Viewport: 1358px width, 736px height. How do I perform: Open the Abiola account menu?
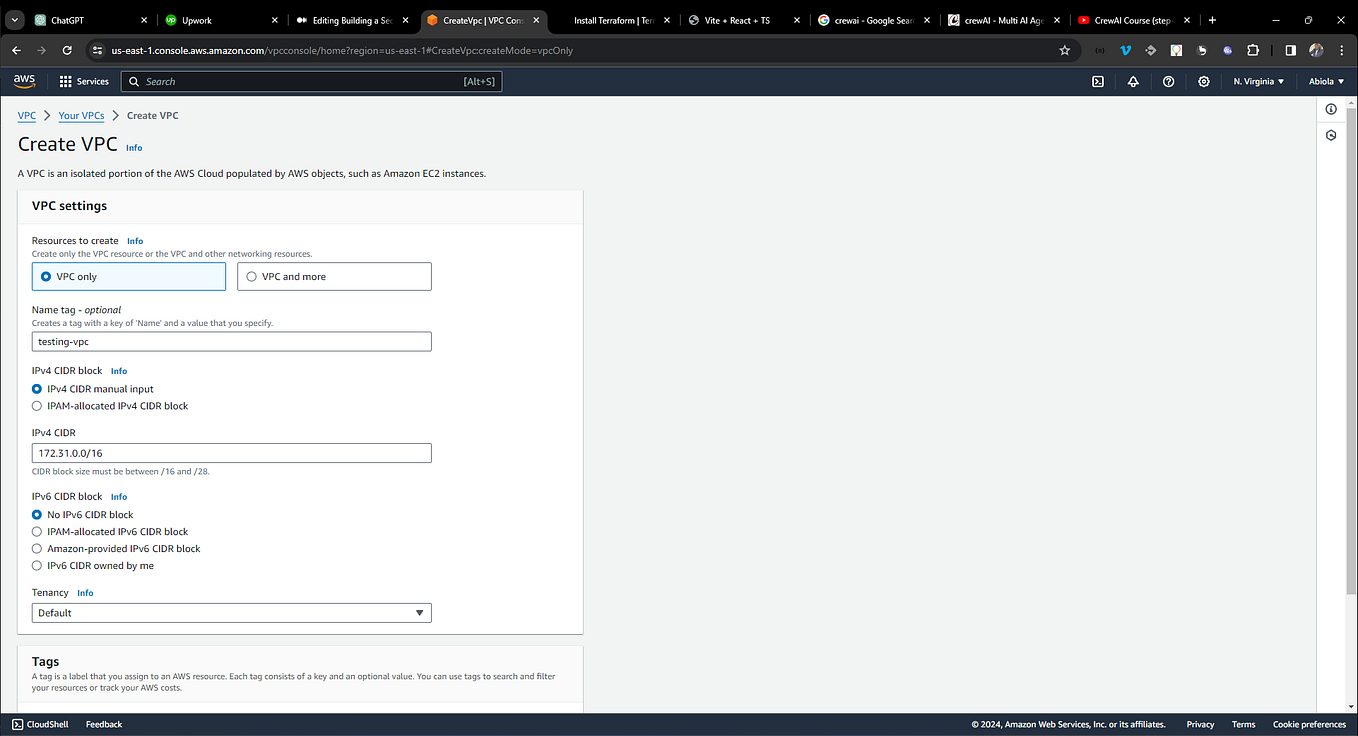[1326, 81]
